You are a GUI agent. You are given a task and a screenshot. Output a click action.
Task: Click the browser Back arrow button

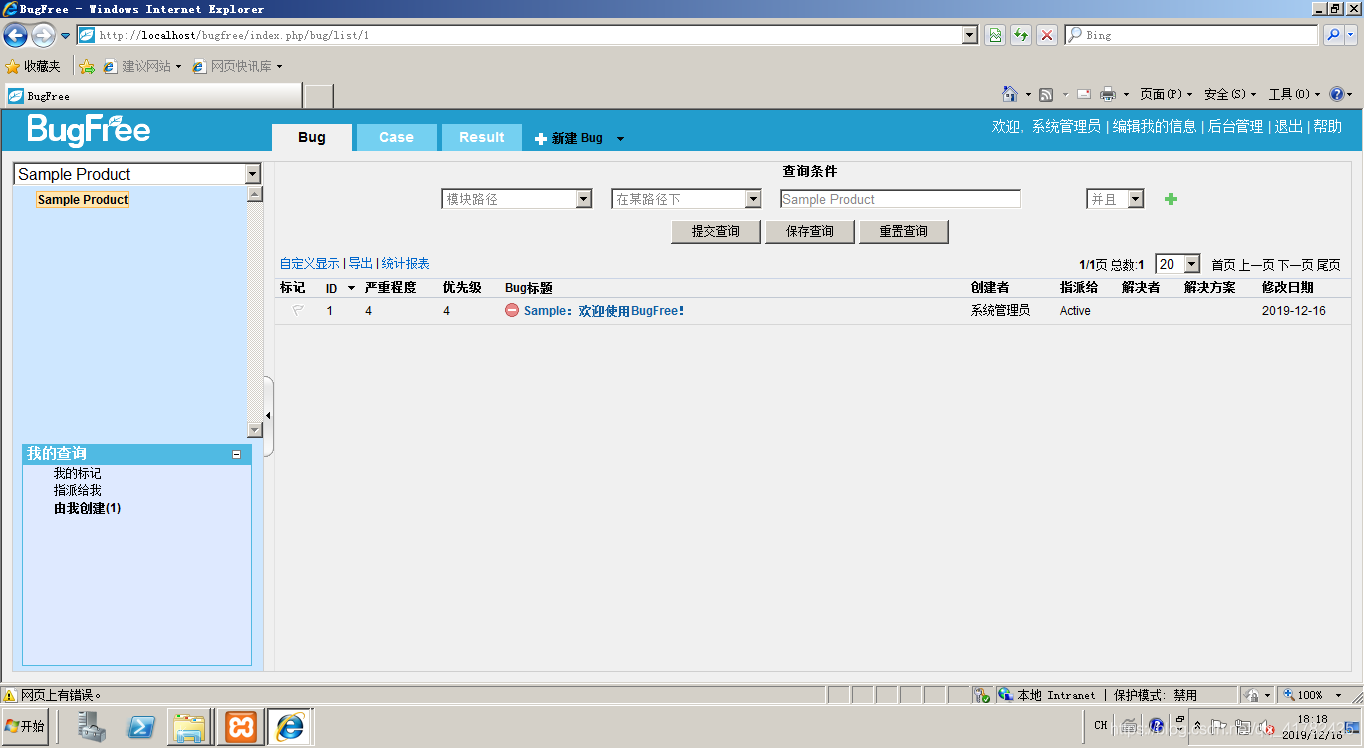click(15, 35)
